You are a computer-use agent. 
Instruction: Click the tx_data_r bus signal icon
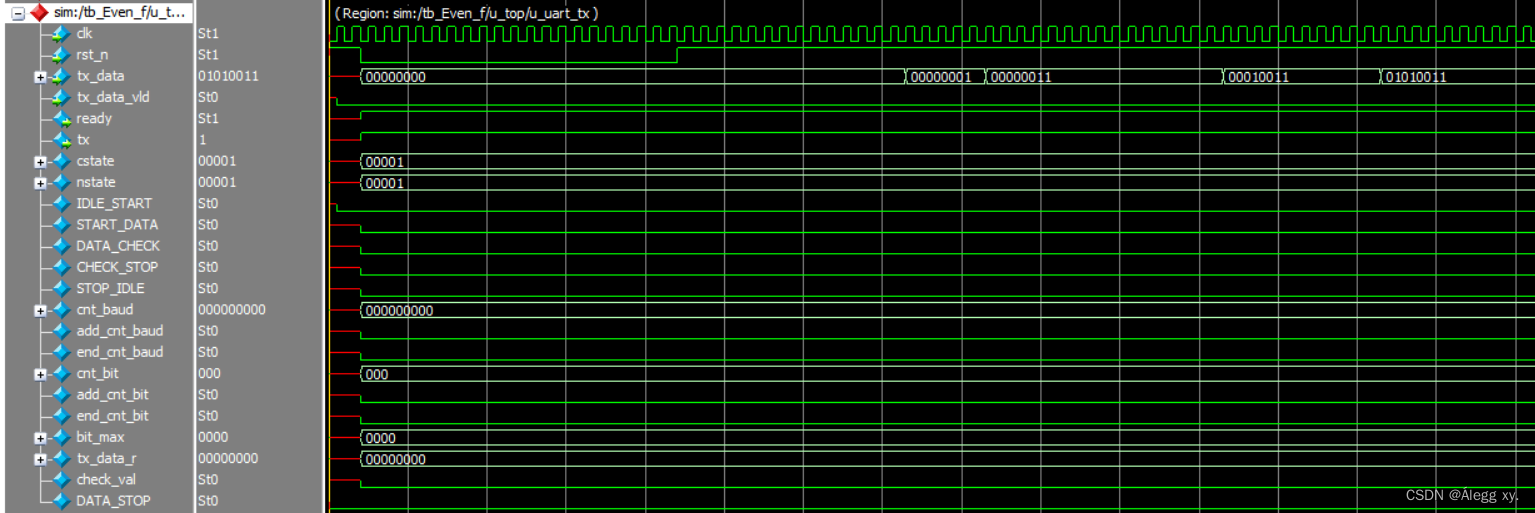coord(61,458)
